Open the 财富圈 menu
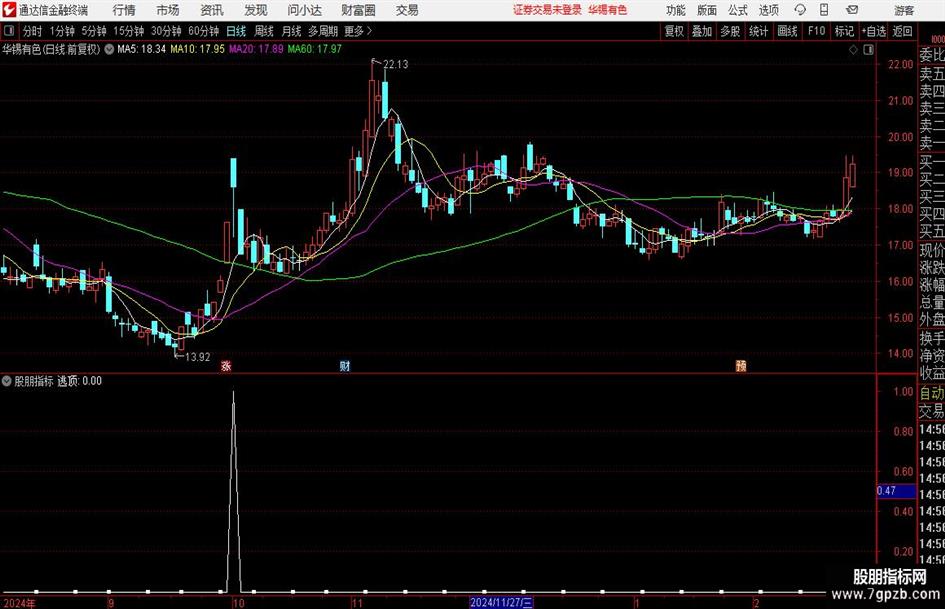 (358, 10)
